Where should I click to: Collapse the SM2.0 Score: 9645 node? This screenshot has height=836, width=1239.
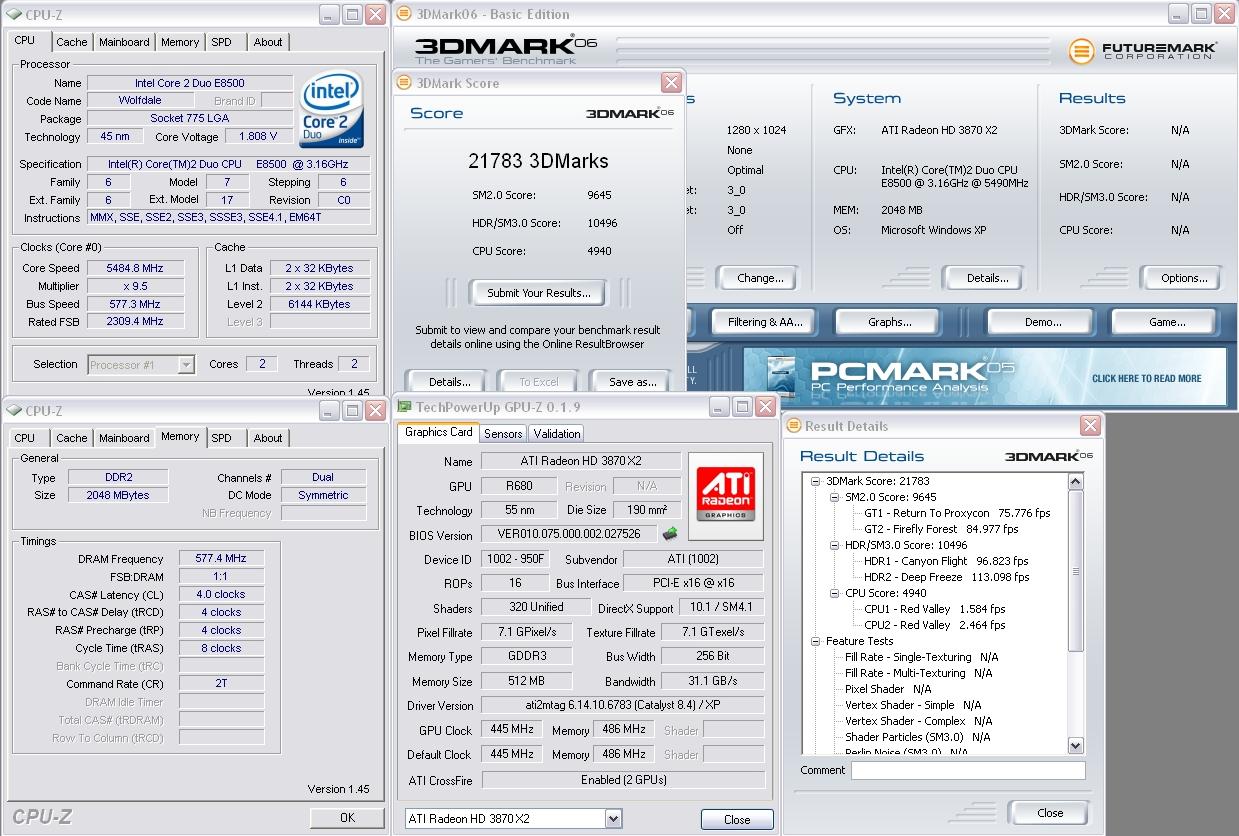tap(835, 497)
